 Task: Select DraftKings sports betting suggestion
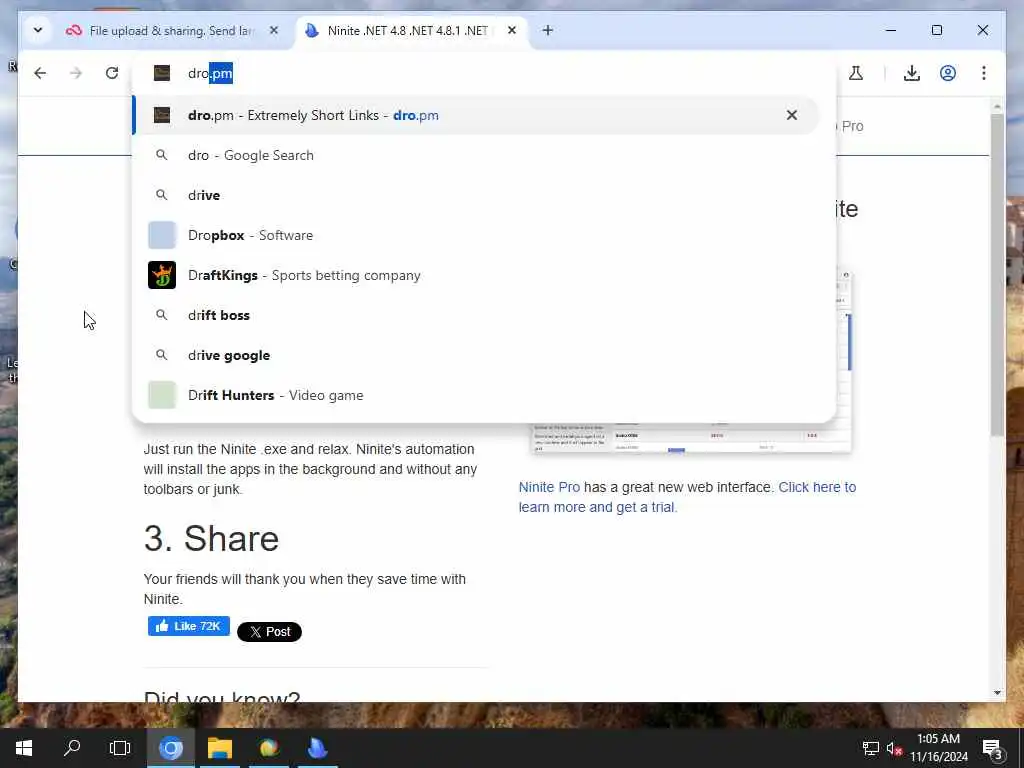point(475,275)
